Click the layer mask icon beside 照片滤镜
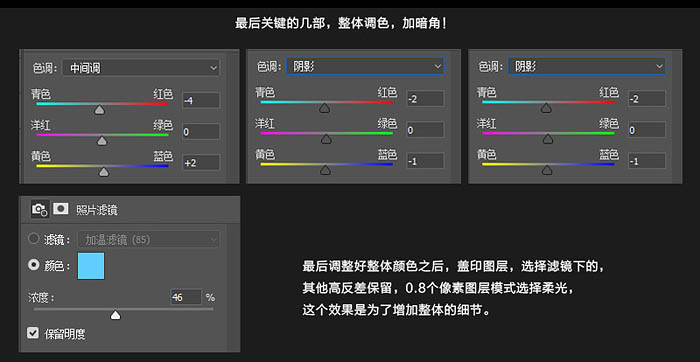The image size is (700, 362). pyautogui.click(x=61, y=208)
